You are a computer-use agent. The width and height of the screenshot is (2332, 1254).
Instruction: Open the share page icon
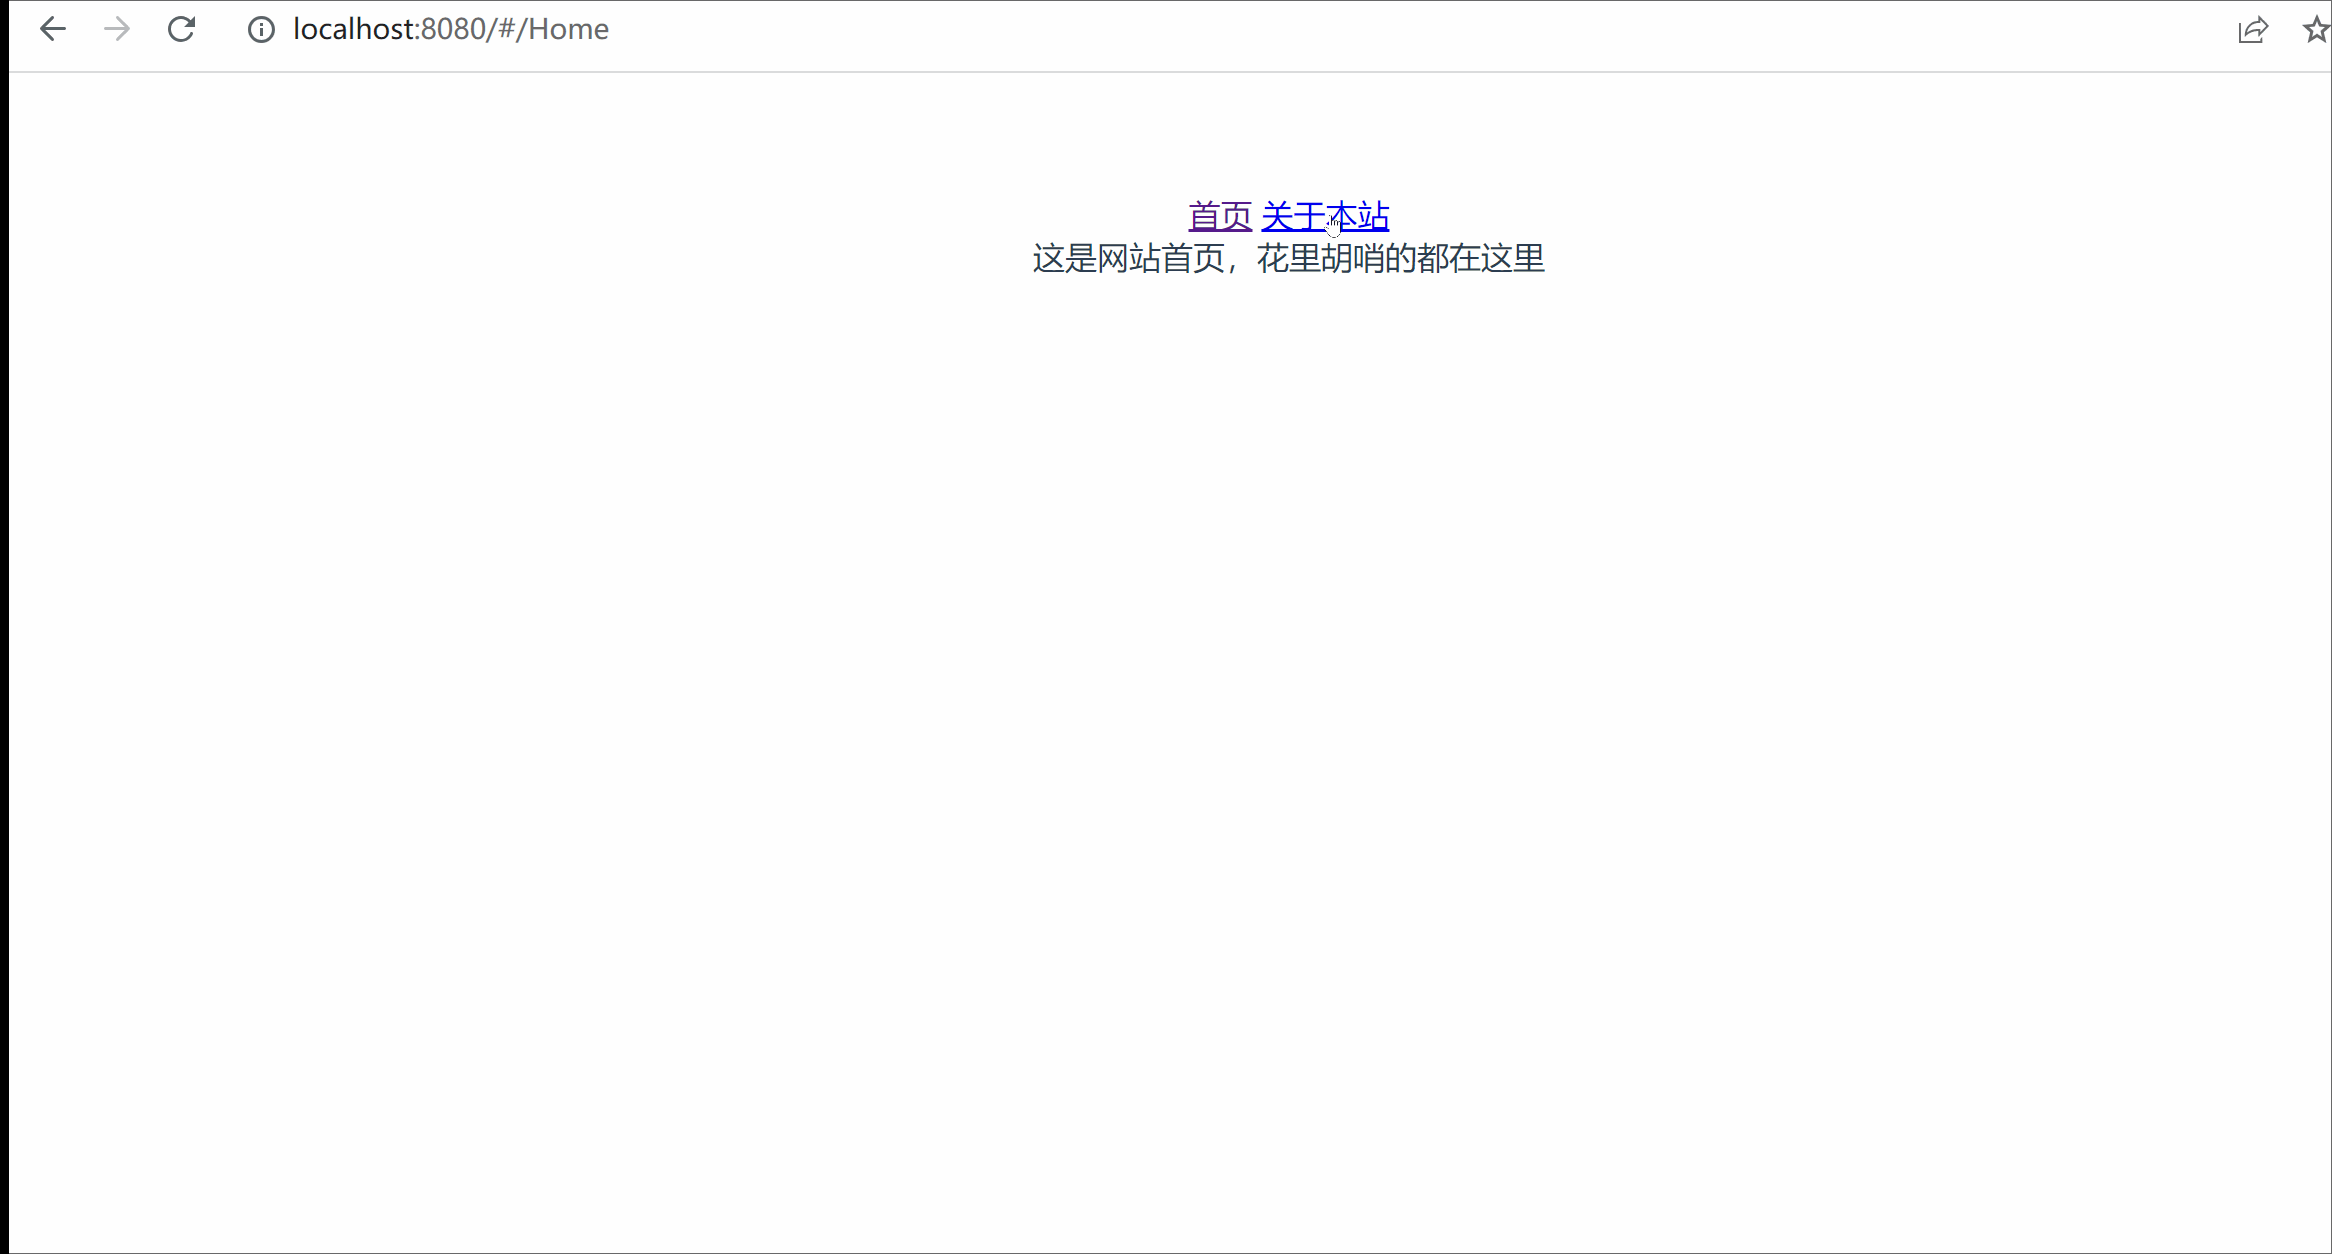click(2253, 30)
